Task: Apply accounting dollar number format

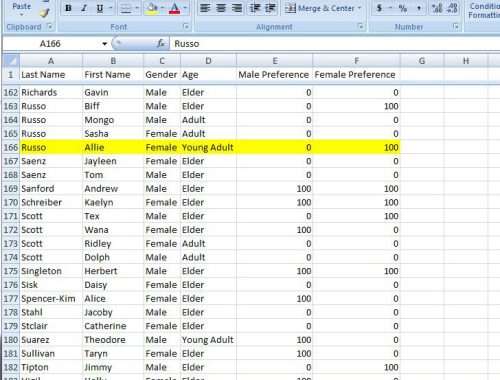Action: [x=379, y=8]
